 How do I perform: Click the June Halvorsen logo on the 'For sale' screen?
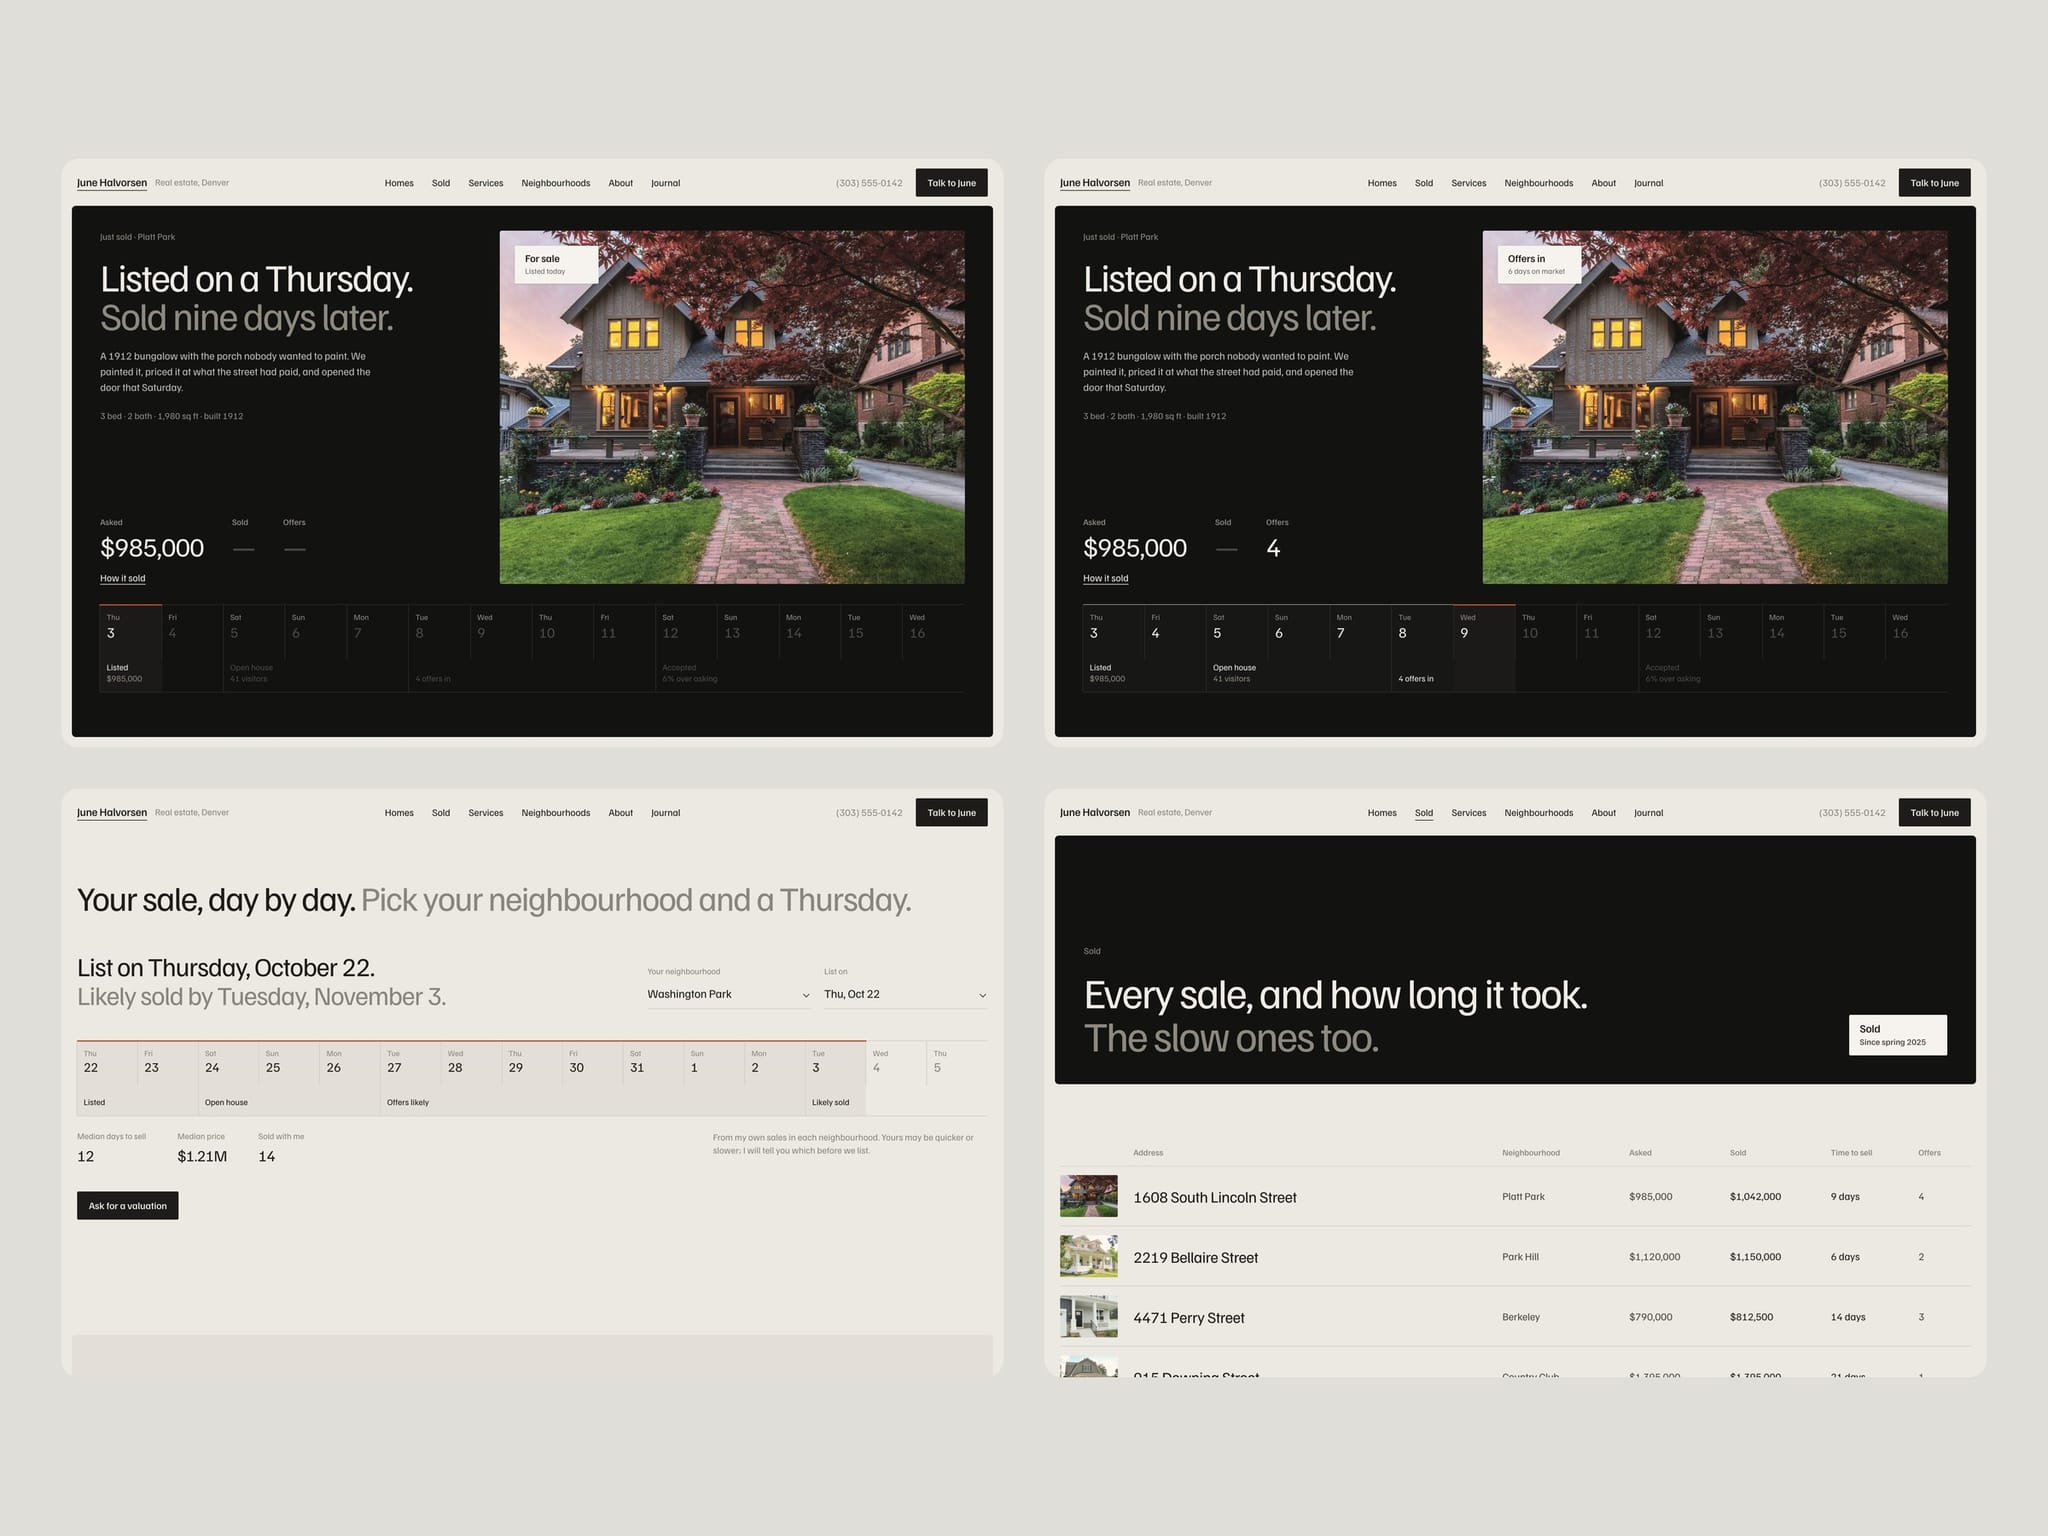[x=112, y=183]
